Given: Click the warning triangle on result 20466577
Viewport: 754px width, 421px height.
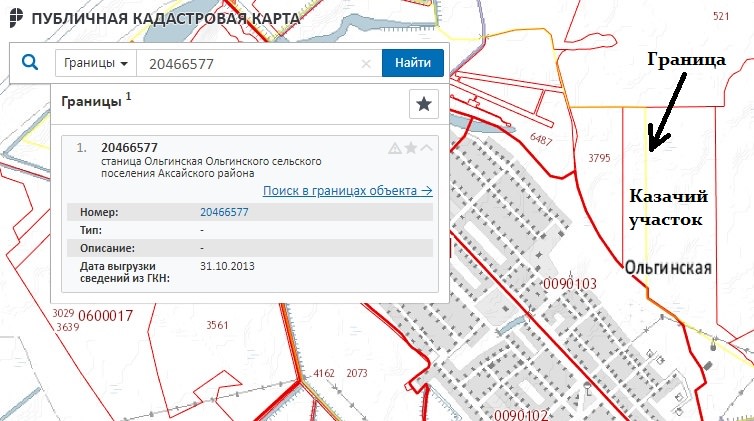Looking at the screenshot, I should click(394, 148).
